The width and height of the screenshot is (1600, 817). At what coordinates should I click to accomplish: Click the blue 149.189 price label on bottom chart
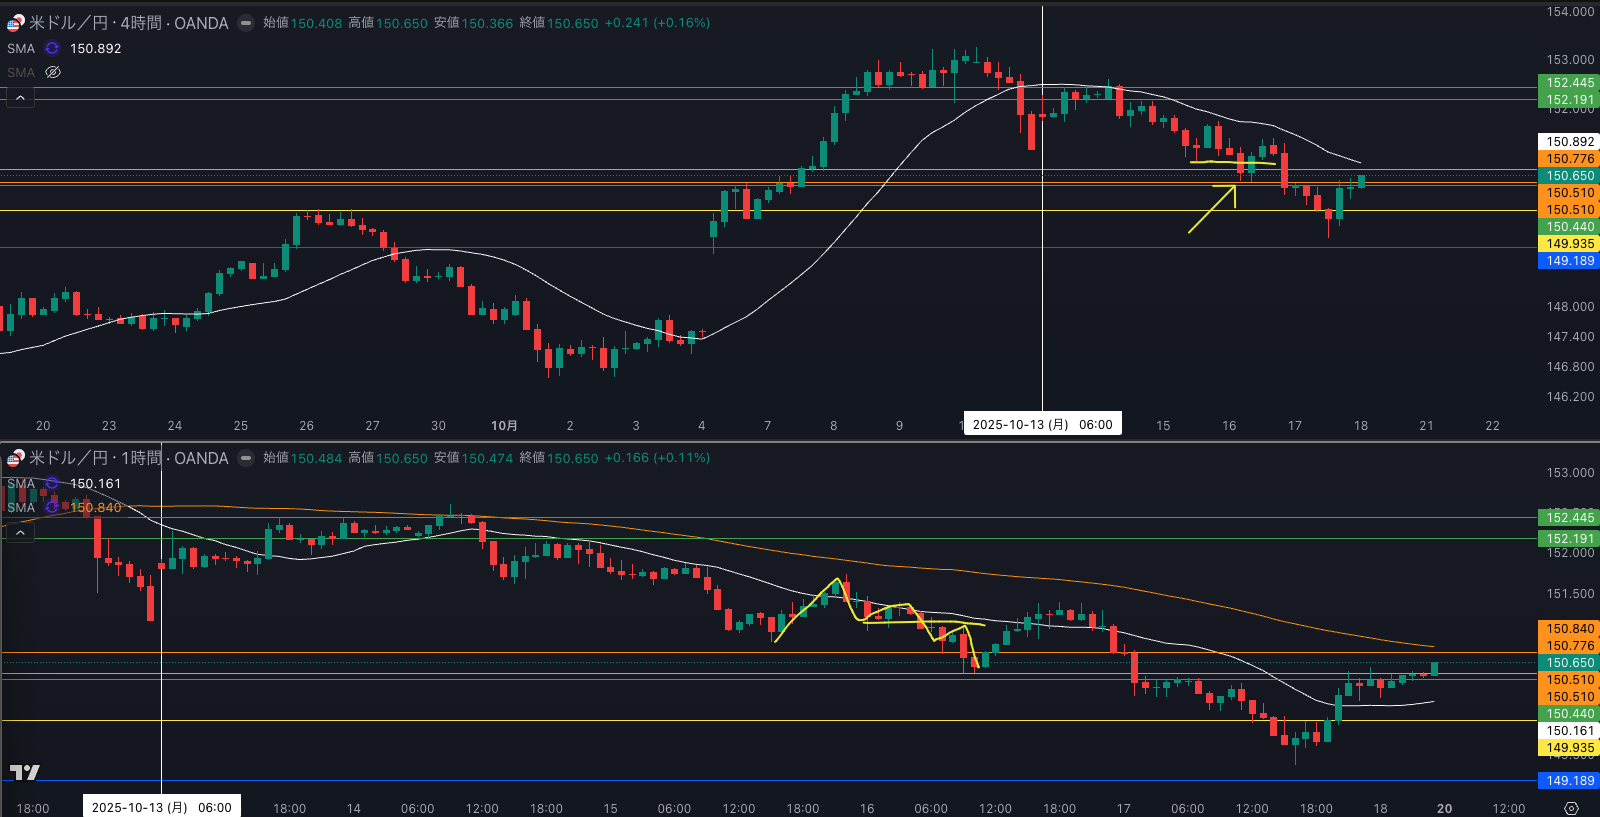pos(1569,780)
